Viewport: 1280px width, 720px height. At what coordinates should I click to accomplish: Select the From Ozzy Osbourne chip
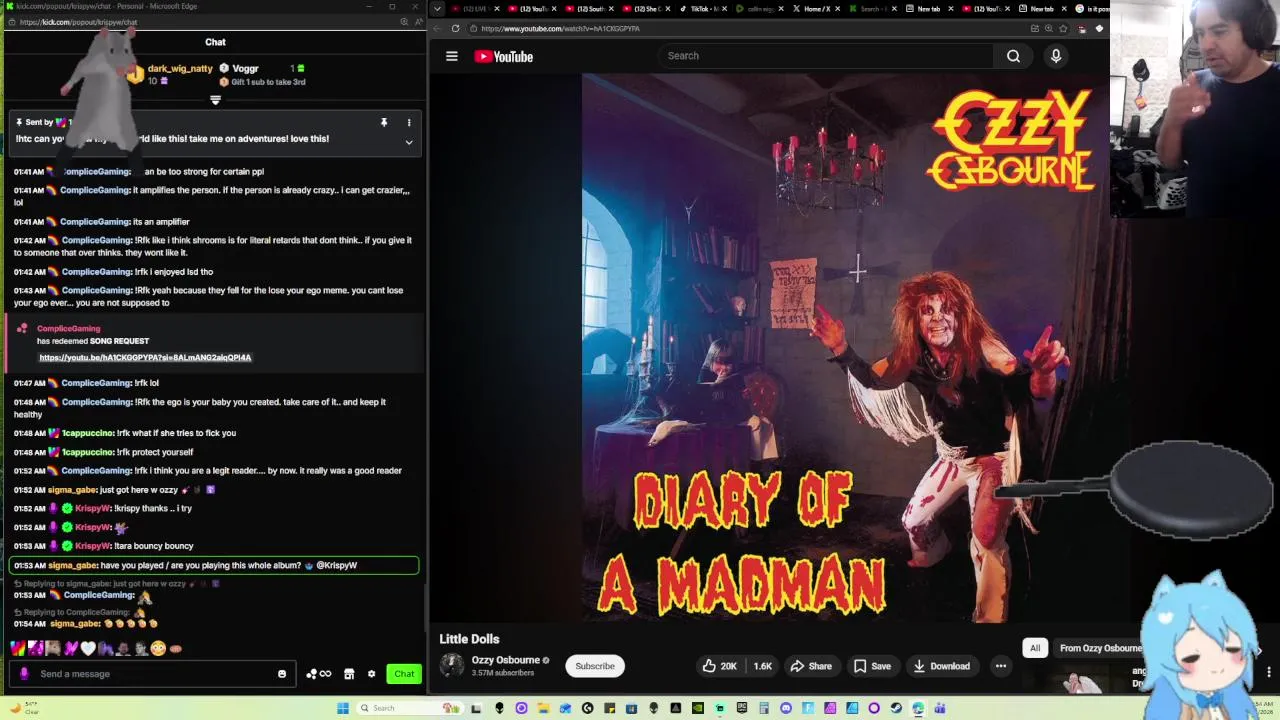point(1100,648)
